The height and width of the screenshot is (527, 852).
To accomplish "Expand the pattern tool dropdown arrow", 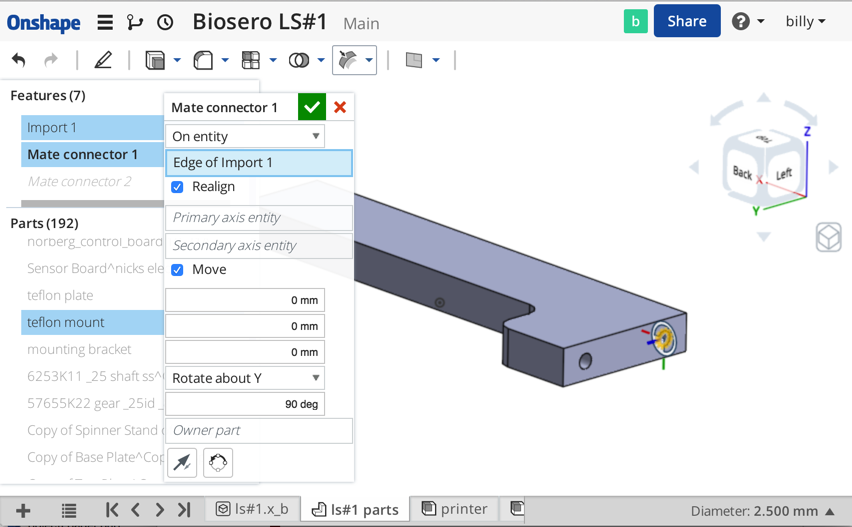I will click(x=273, y=60).
